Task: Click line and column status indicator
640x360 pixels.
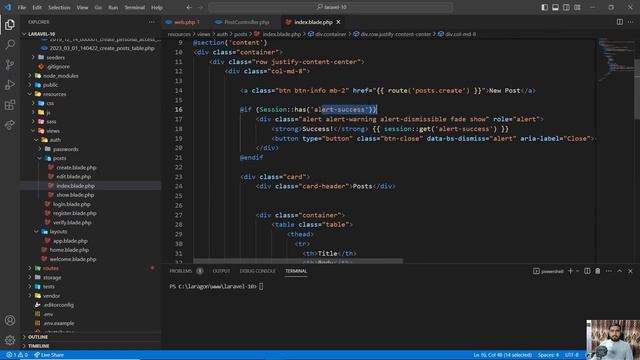Action: (x=502, y=355)
